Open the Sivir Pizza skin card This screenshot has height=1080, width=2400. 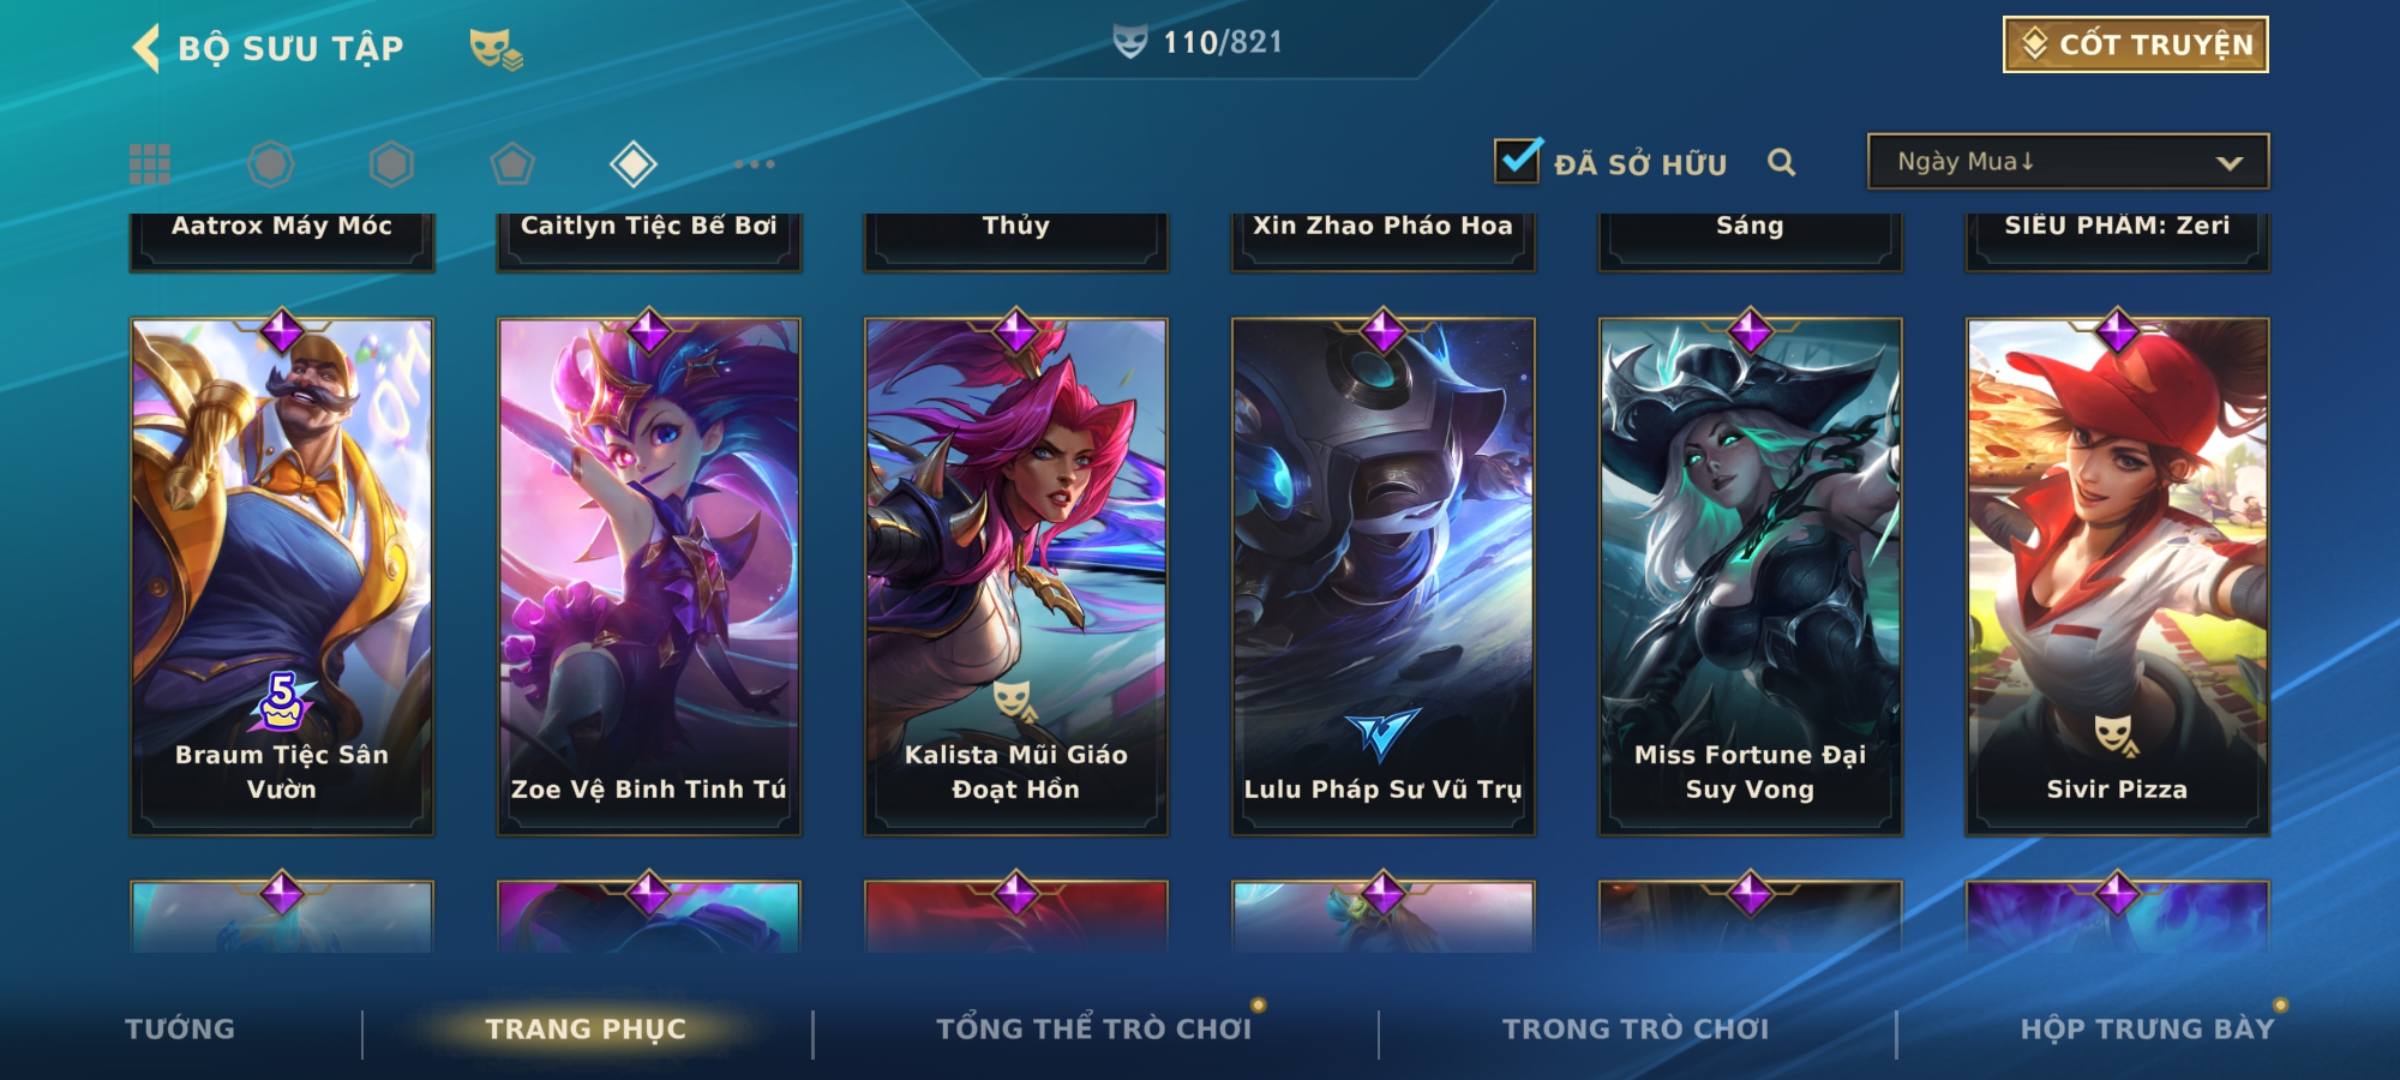[x=2117, y=576]
